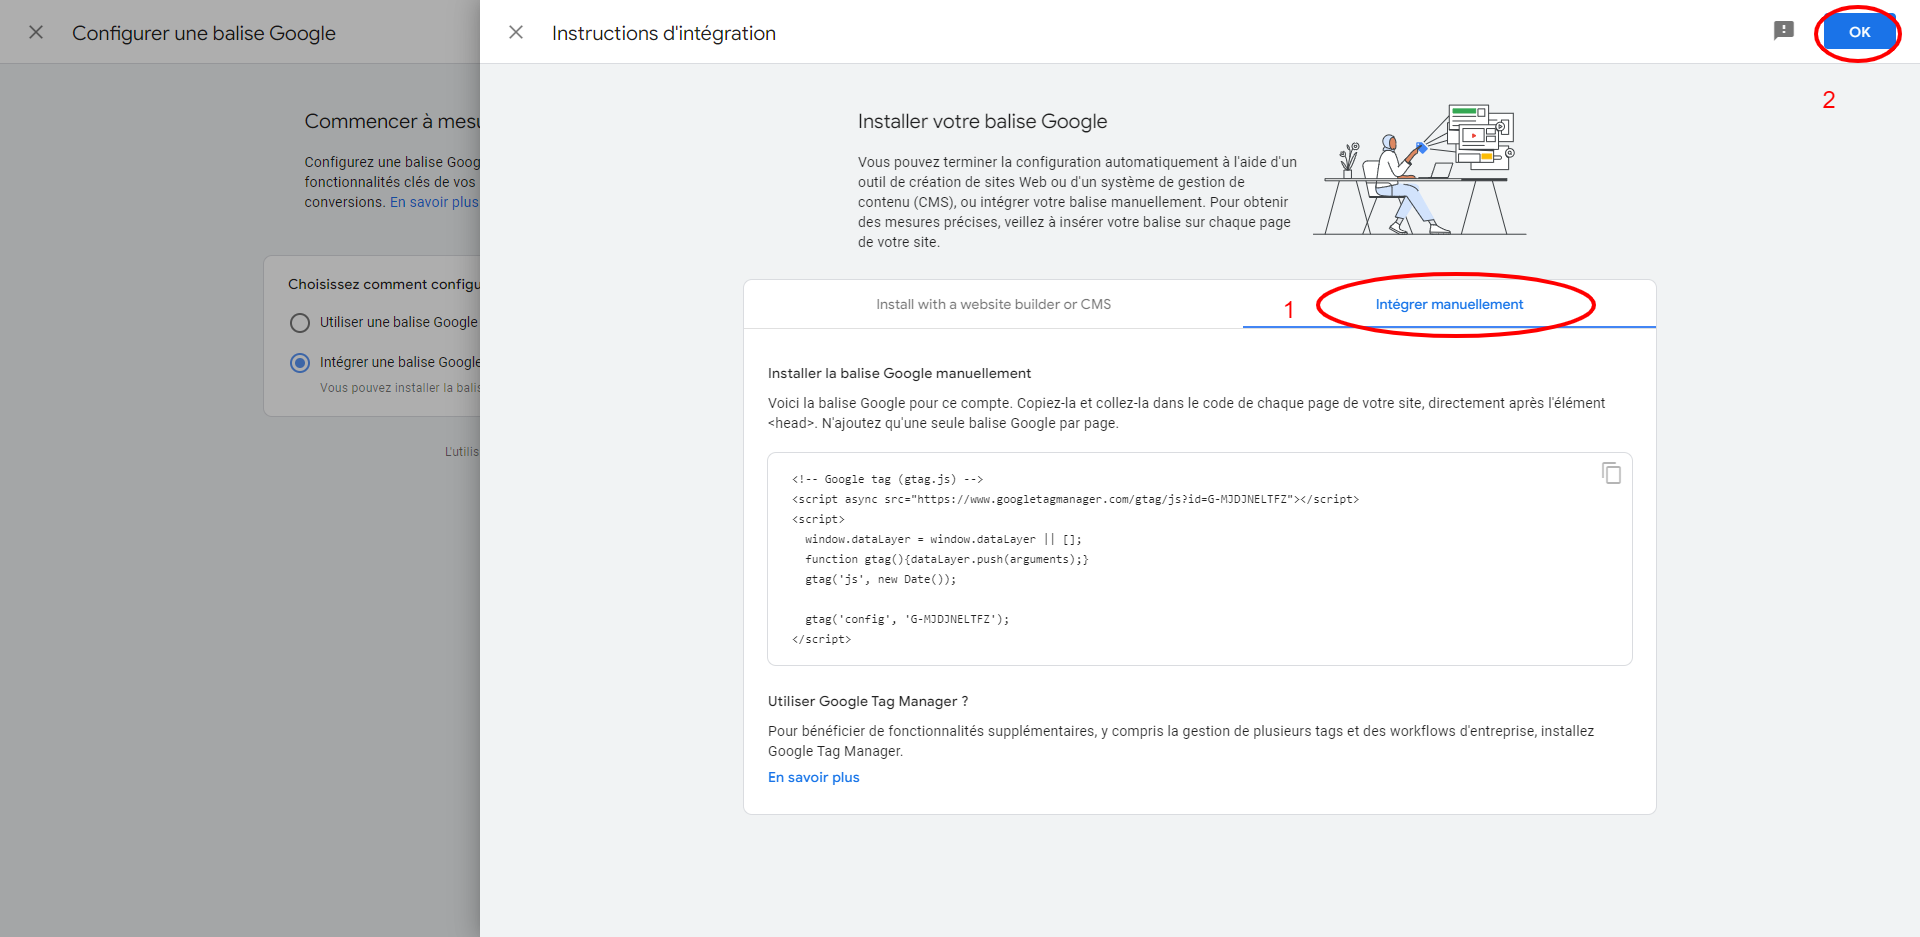Screen dimensions: 1920x937
Task: Click the googletagmanager script src line
Action: (1075, 499)
